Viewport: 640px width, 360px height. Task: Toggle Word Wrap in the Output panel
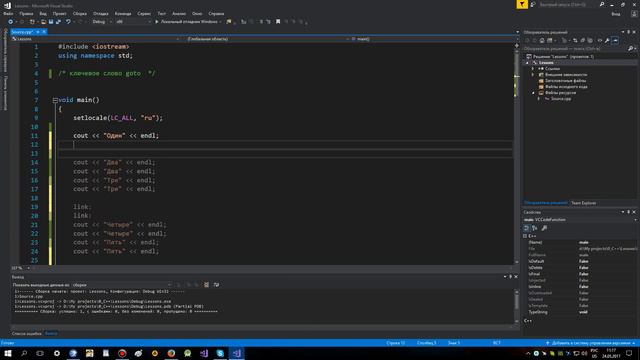(216, 285)
